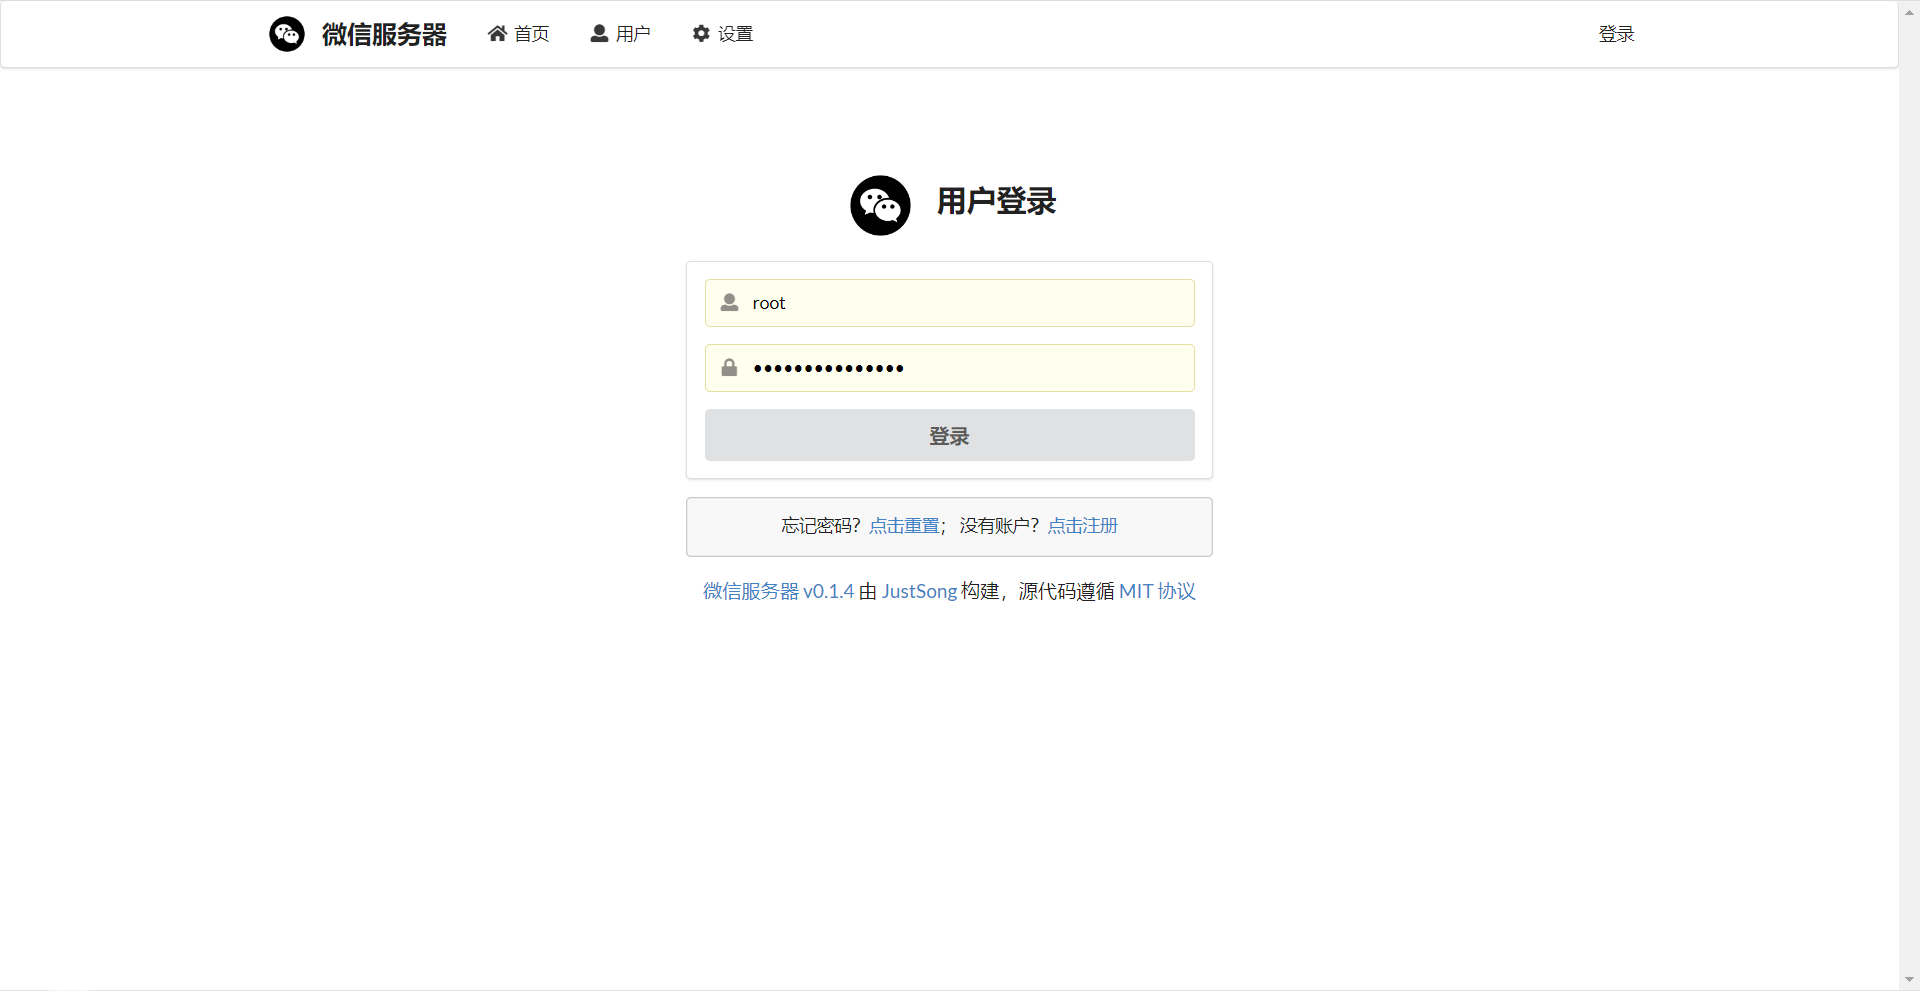This screenshot has width=1920, height=991.
Task: Click the 微信服务器 brand logo text
Action: [x=384, y=33]
